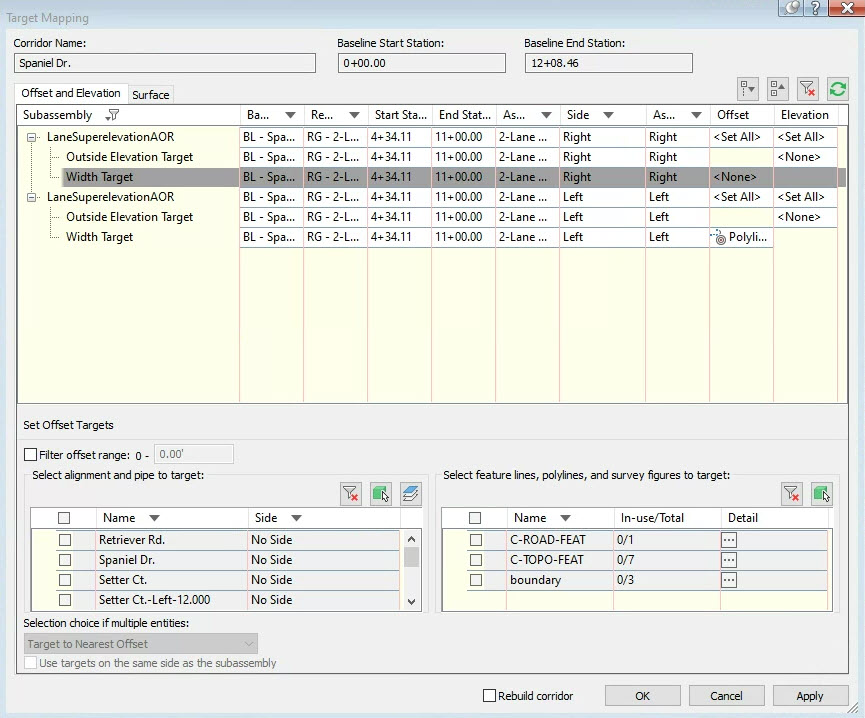
Task: Click the Cancel button
Action: pyautogui.click(x=727, y=695)
